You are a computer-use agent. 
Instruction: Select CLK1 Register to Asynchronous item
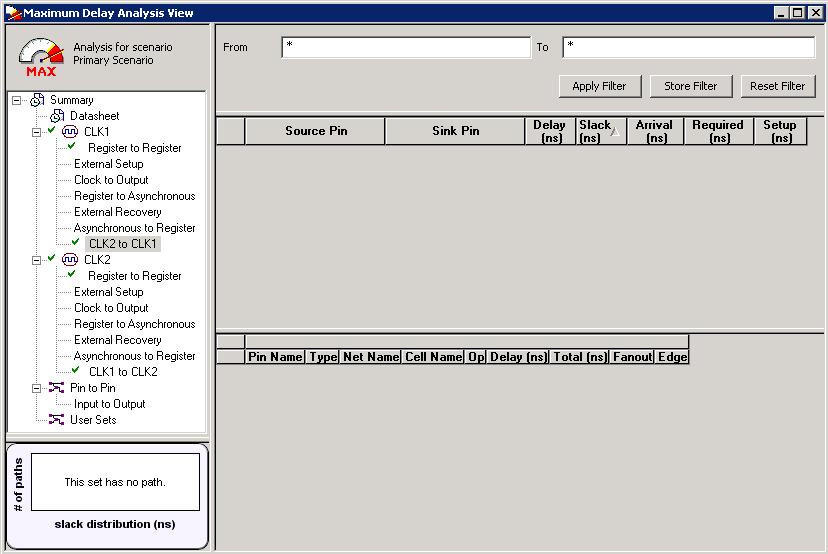click(x=135, y=196)
